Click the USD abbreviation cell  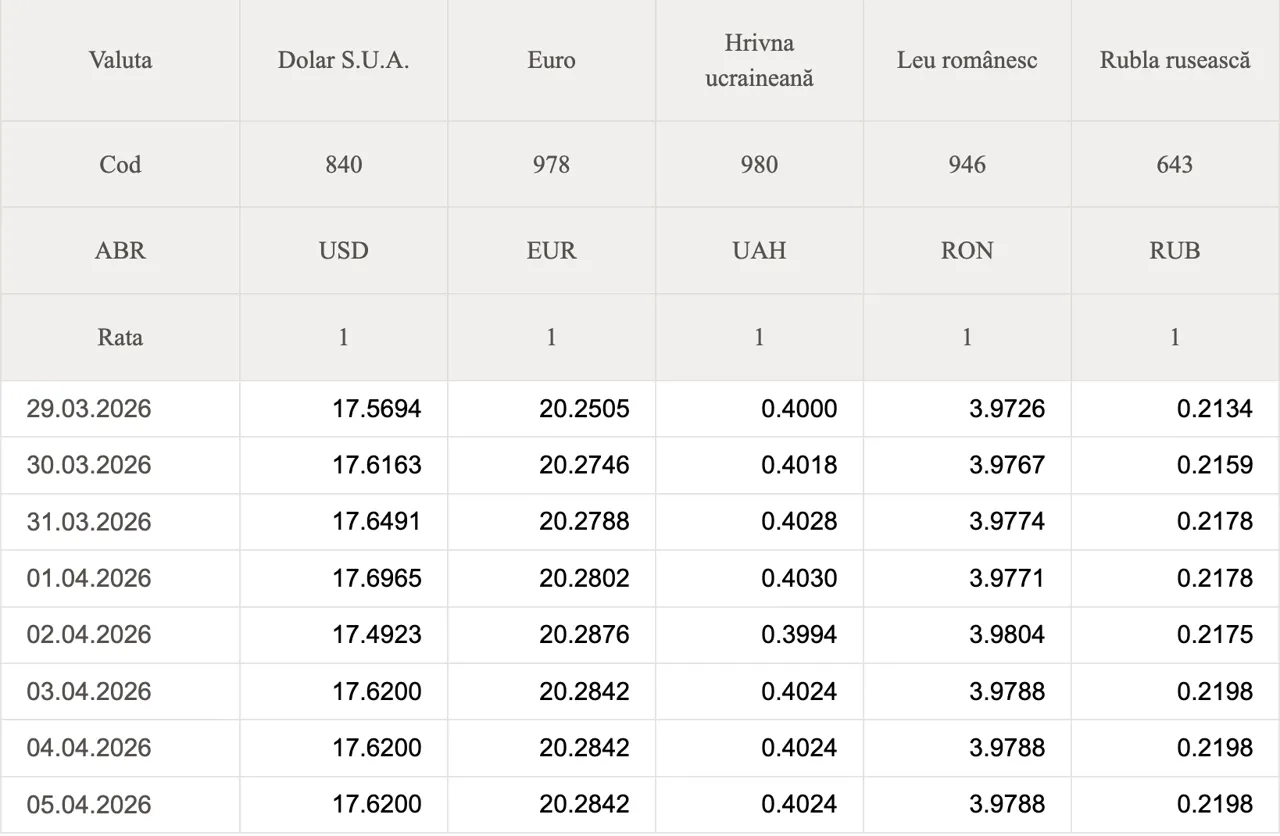tap(343, 250)
